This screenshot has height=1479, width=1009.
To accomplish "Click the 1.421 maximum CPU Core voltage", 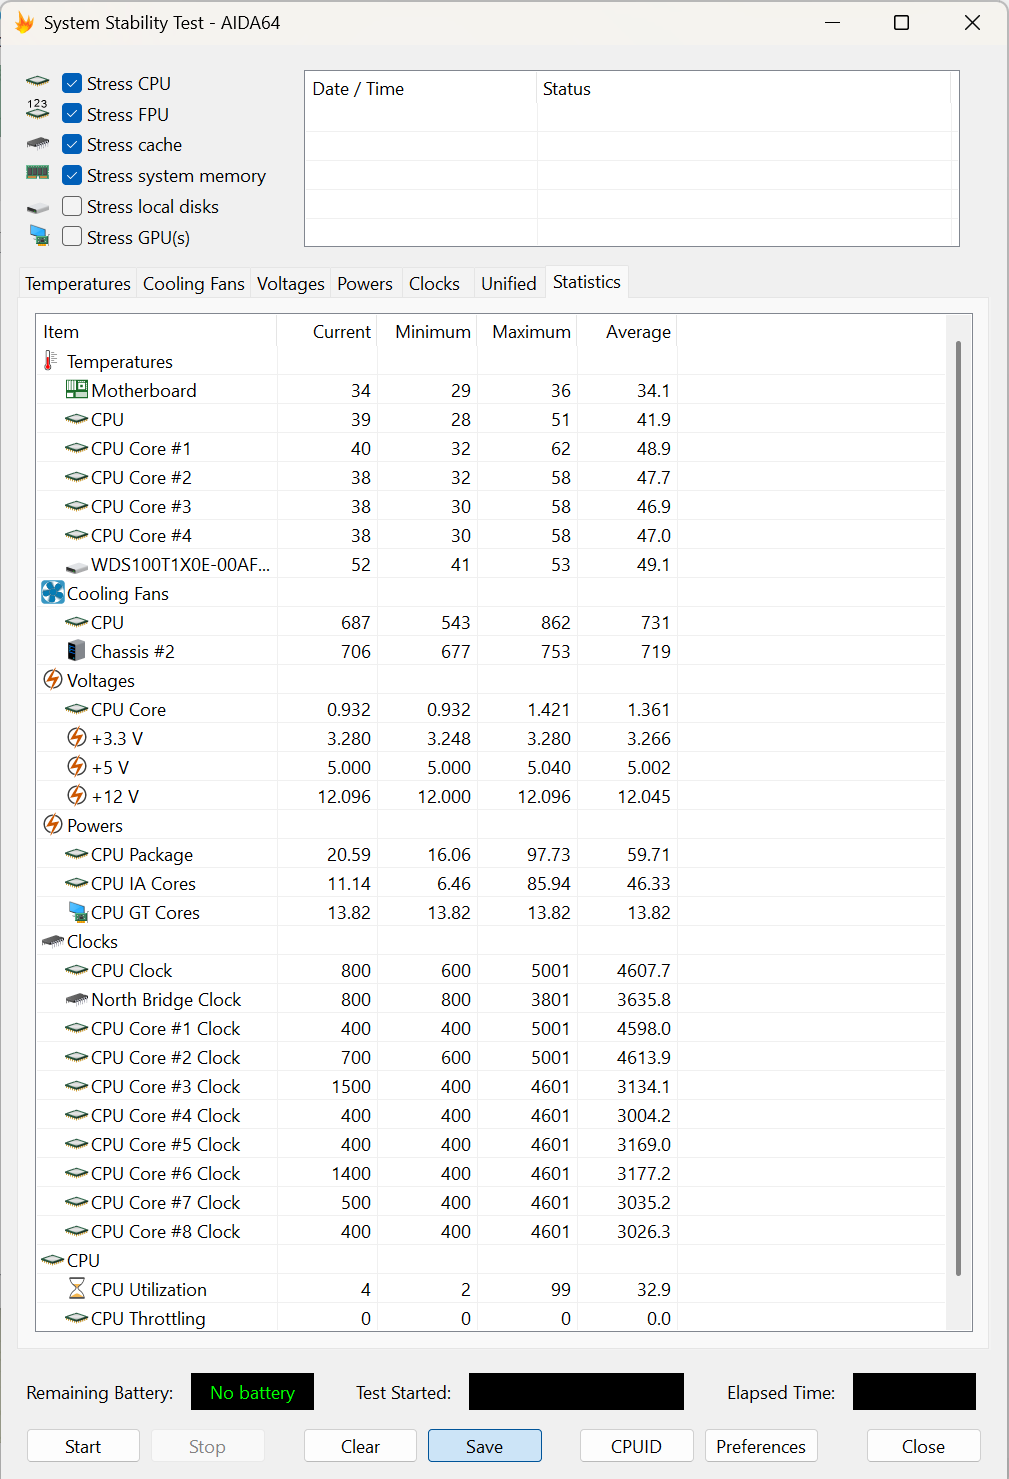I will [549, 709].
